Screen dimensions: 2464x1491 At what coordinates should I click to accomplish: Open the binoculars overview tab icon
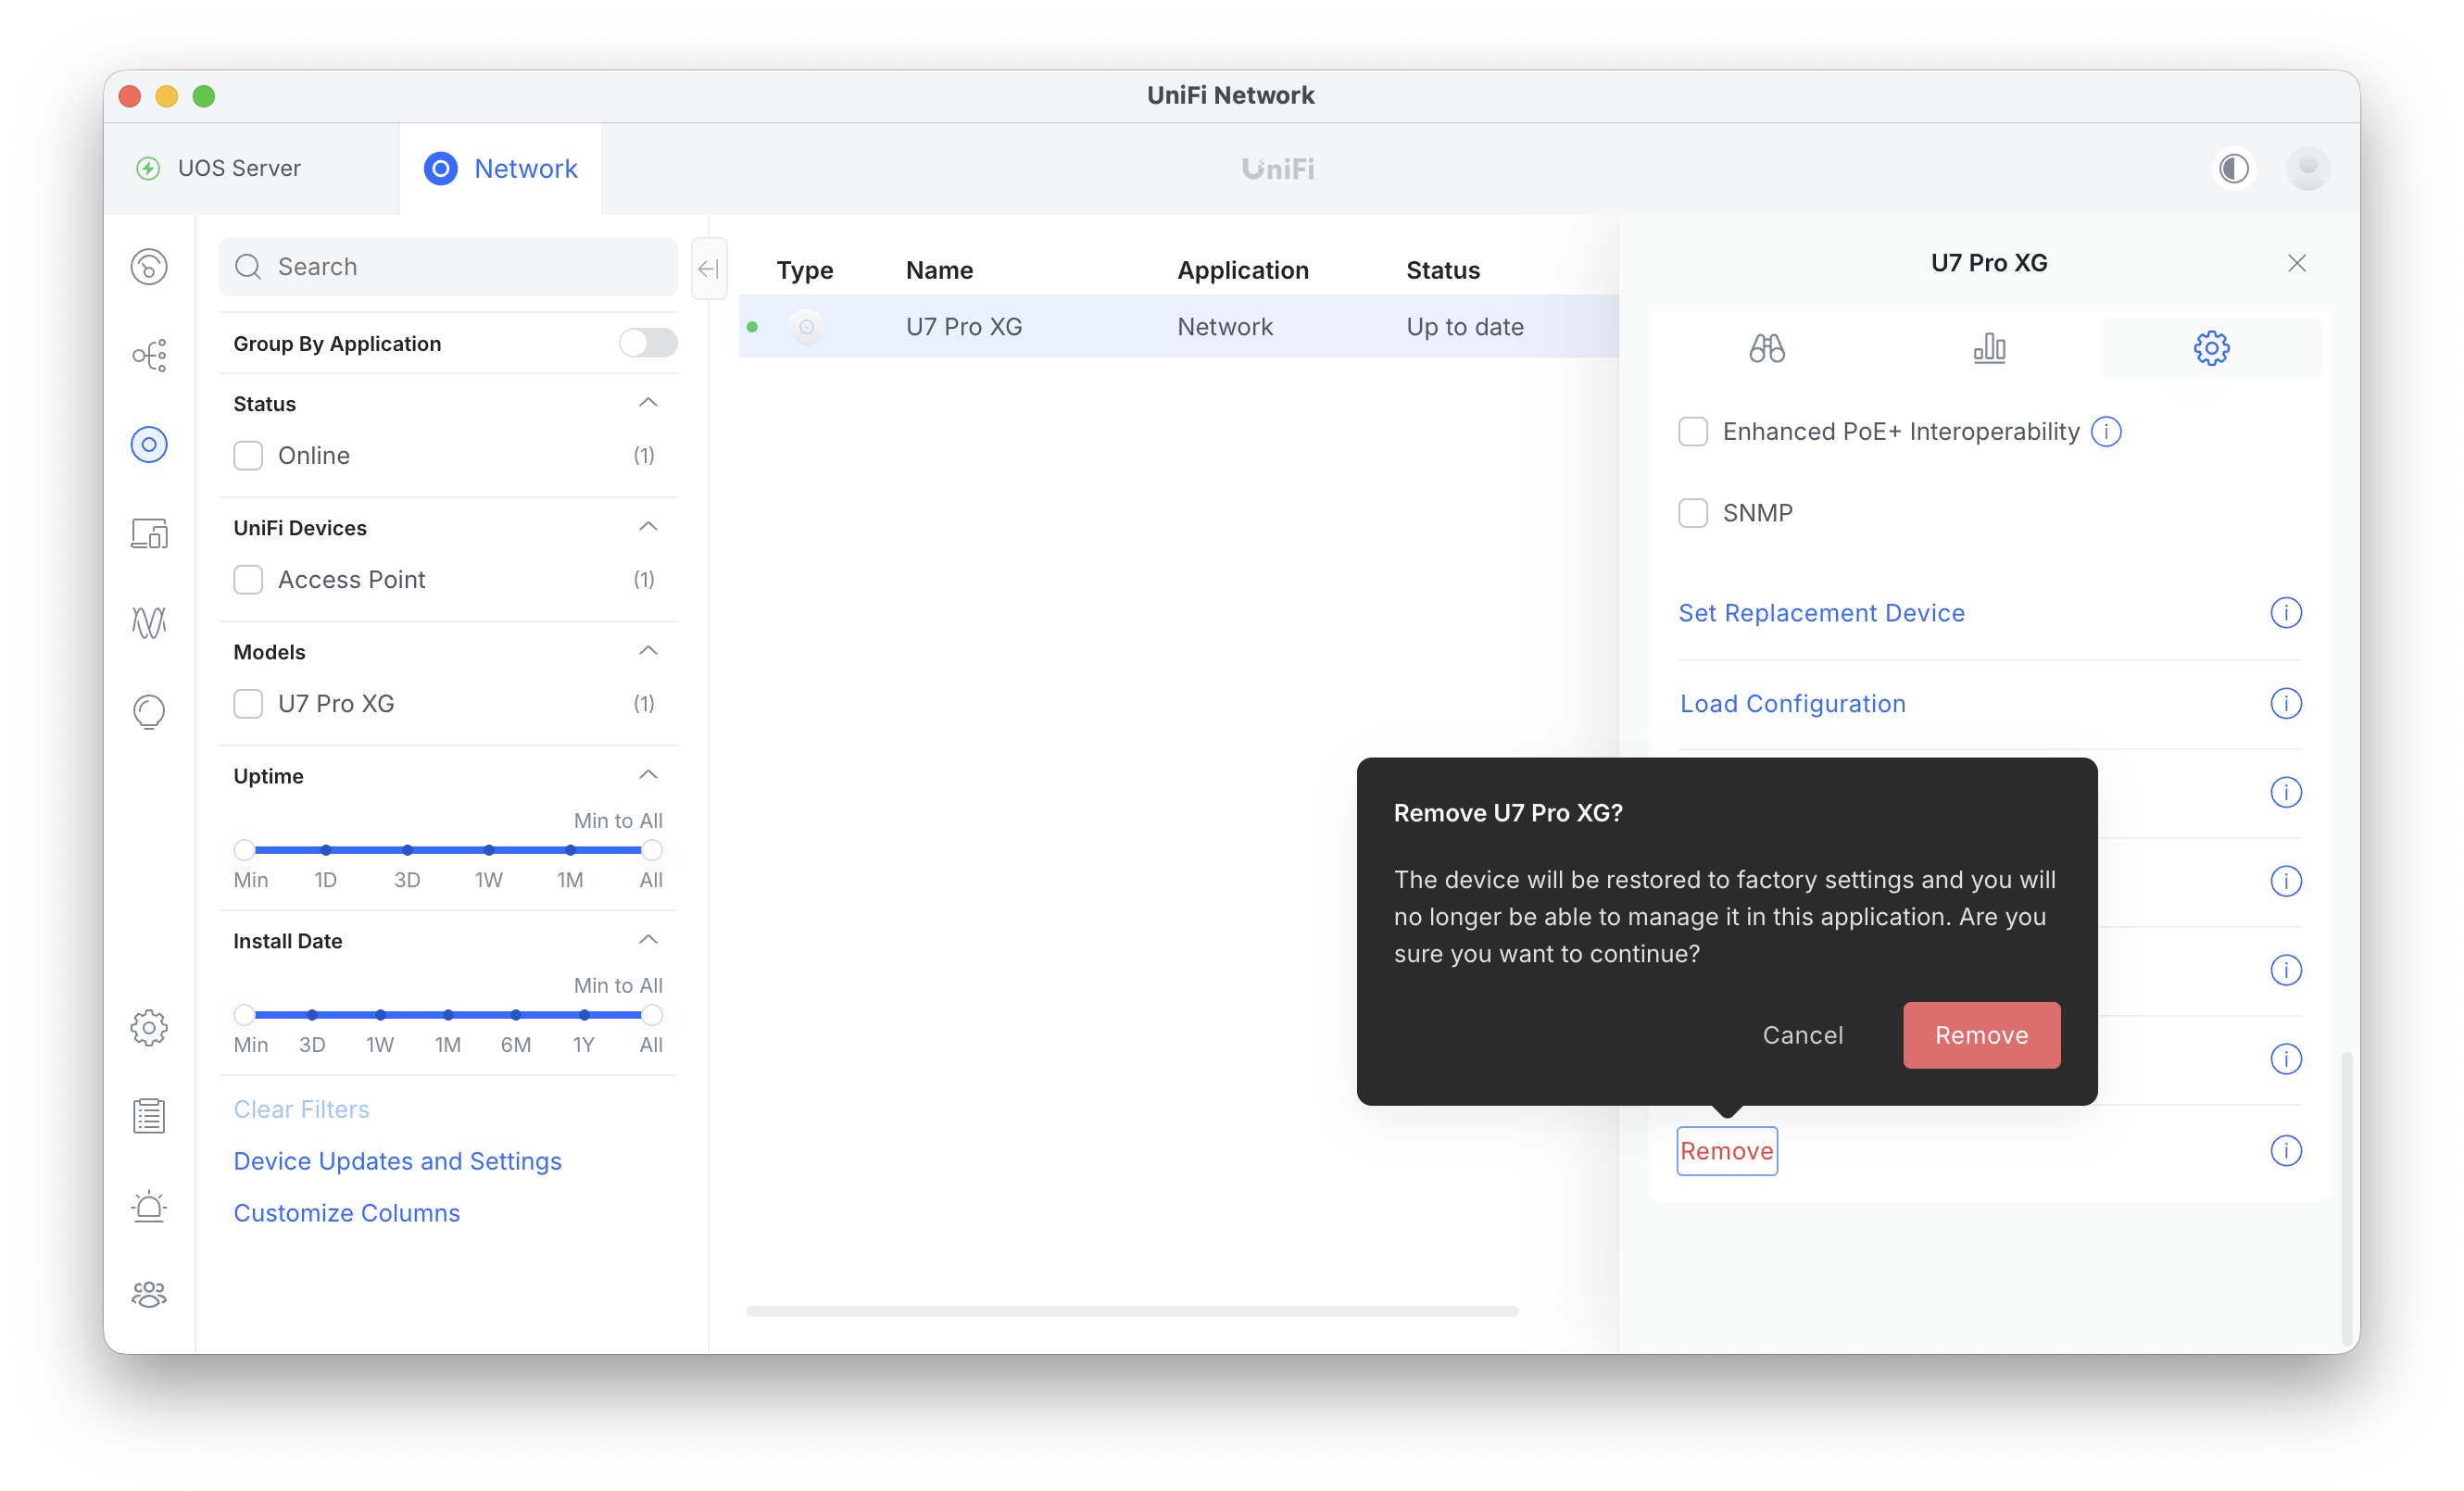(1767, 348)
